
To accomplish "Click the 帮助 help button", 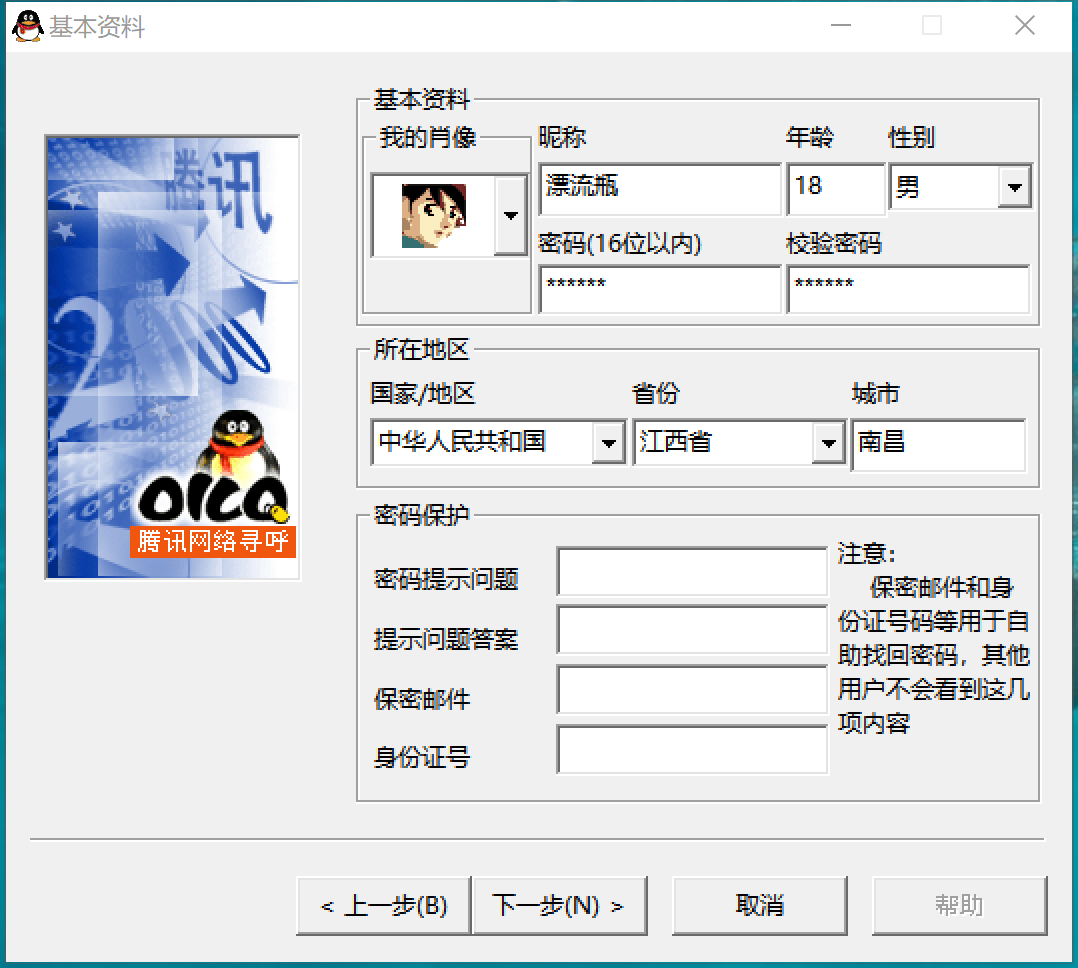I will coord(960,905).
